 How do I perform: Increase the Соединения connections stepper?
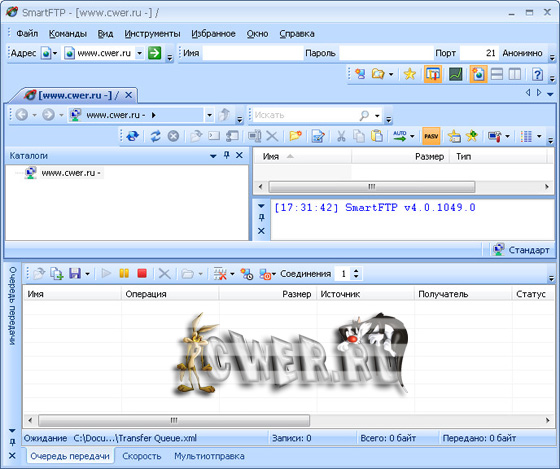(x=356, y=271)
